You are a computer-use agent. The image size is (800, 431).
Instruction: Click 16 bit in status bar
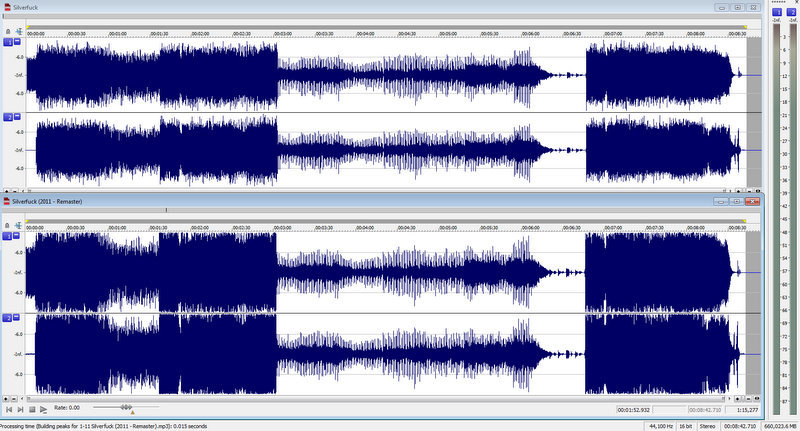click(685, 426)
